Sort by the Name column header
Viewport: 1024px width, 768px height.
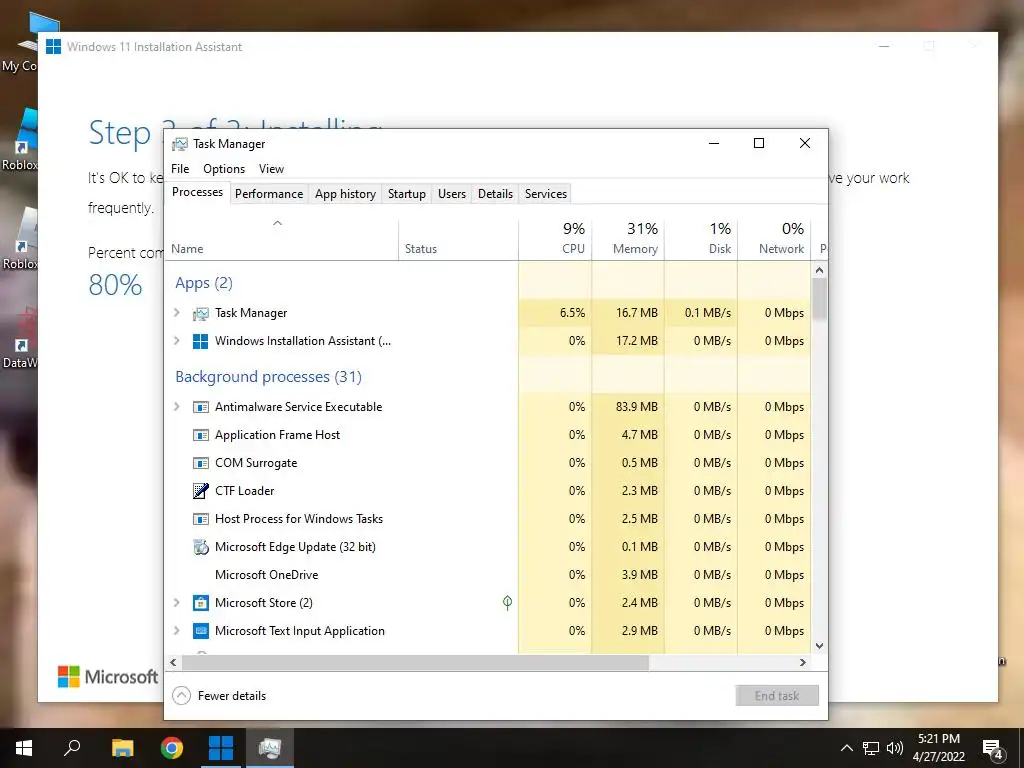coord(281,240)
